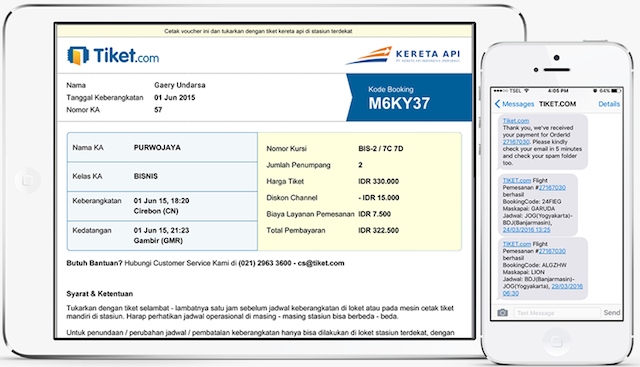Tap the 29/03/2016 06:30 date link
This screenshot has width=640, height=367.
[x=567, y=287]
